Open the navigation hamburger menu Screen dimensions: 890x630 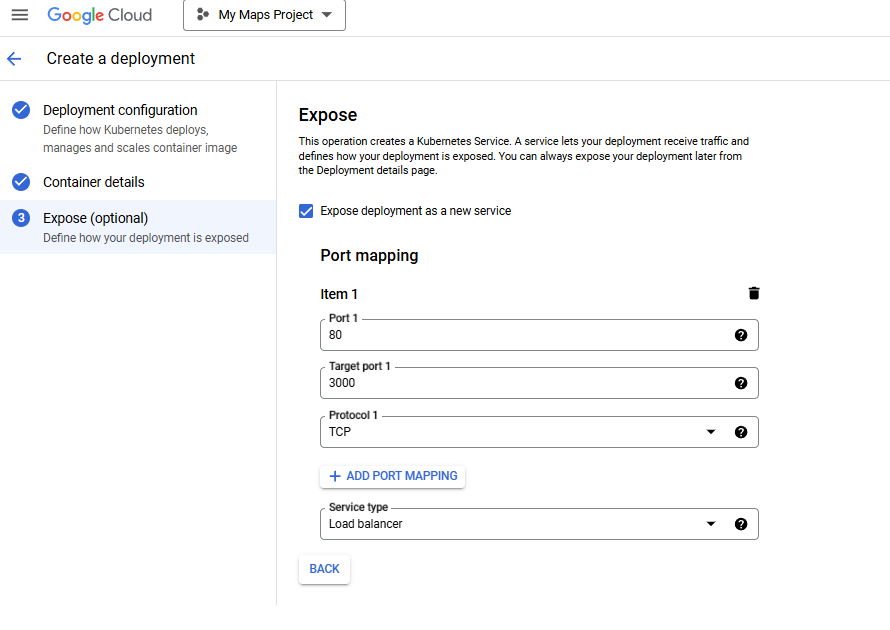click(x=20, y=15)
